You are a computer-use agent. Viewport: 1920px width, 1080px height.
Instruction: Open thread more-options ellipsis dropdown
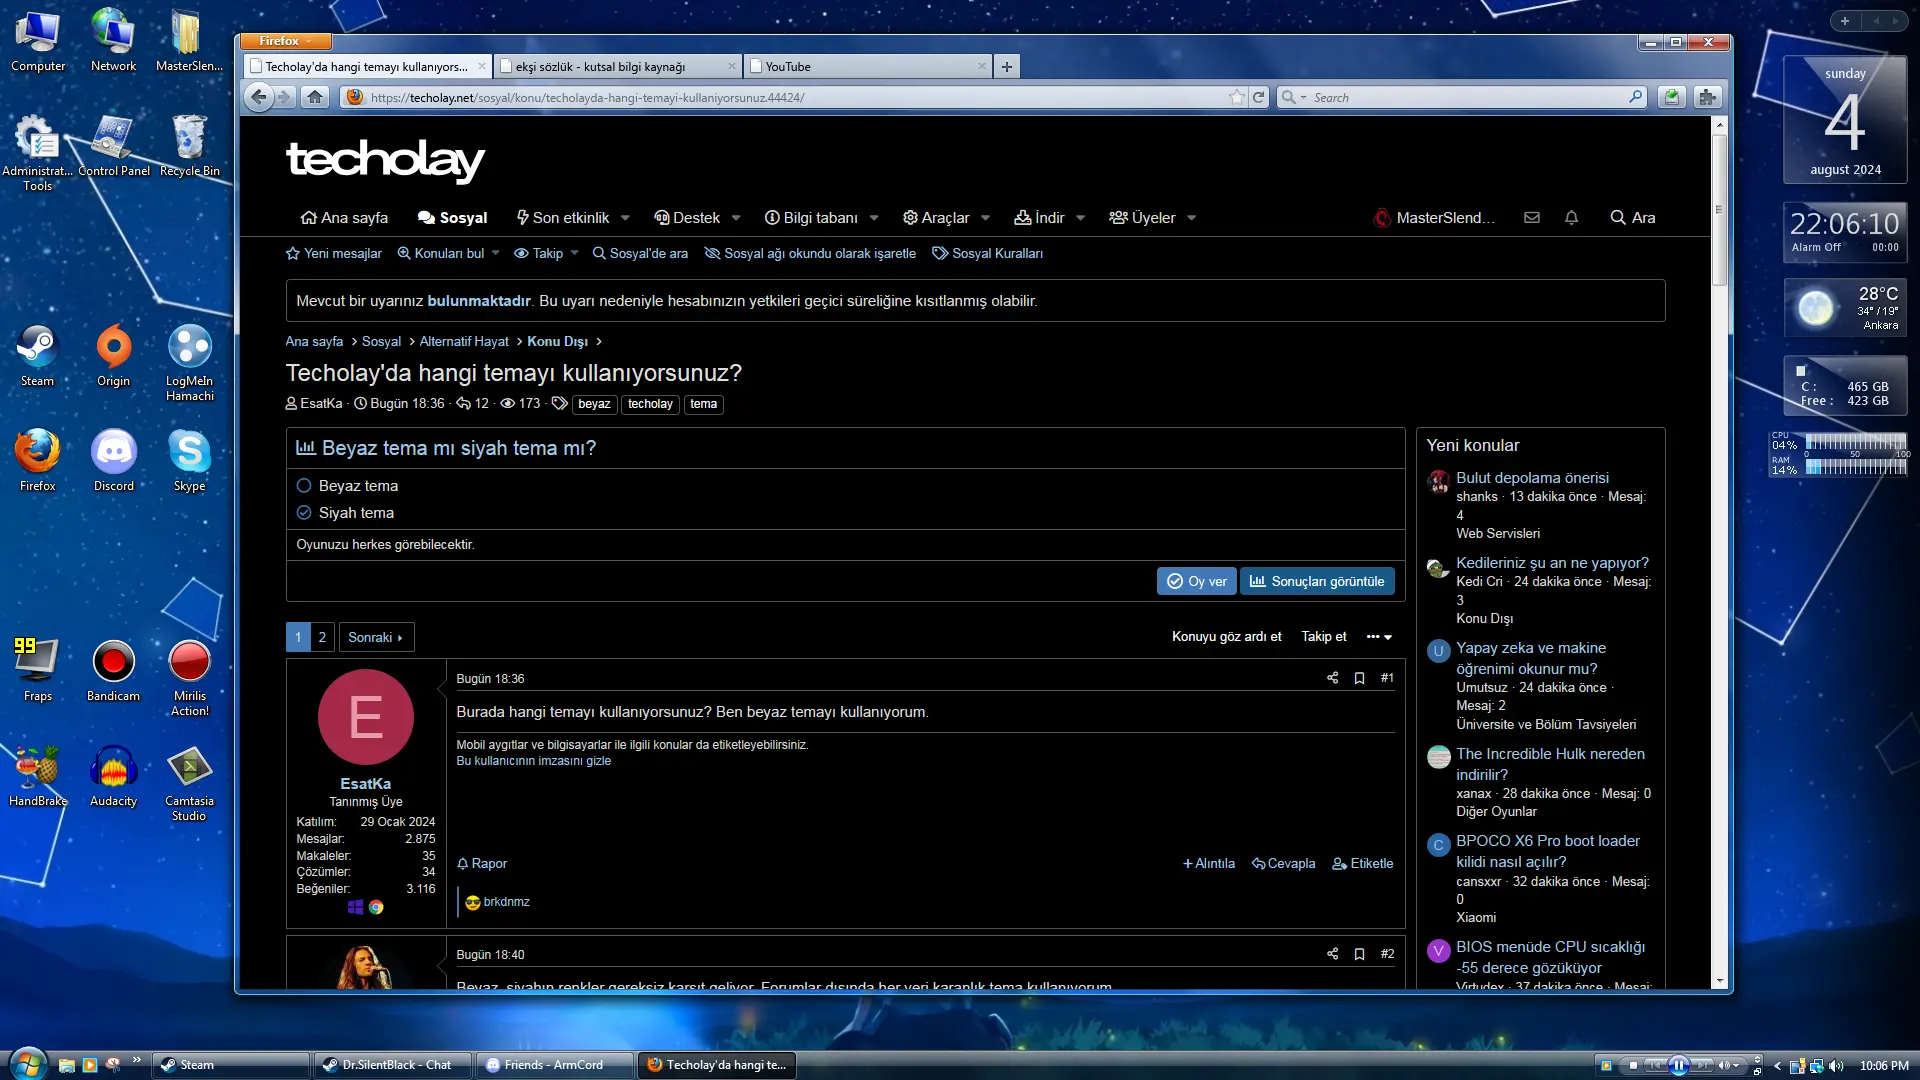1379,637
